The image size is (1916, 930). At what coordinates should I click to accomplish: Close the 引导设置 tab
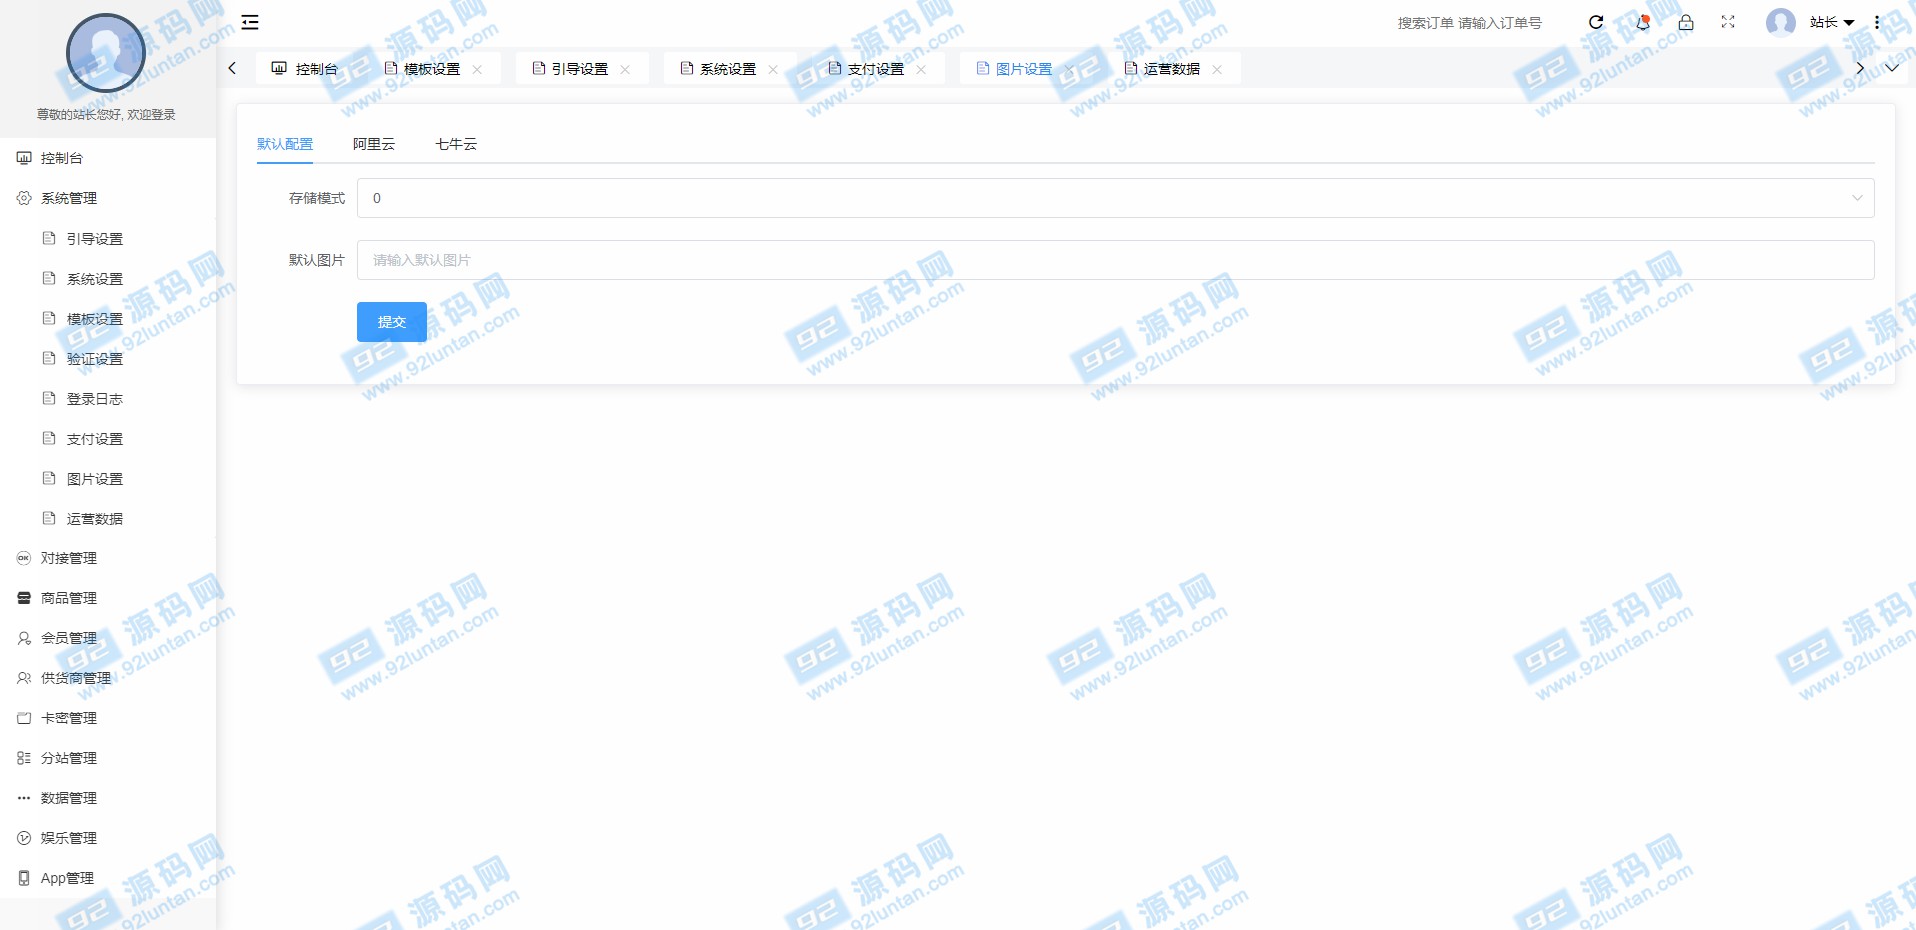coord(625,69)
